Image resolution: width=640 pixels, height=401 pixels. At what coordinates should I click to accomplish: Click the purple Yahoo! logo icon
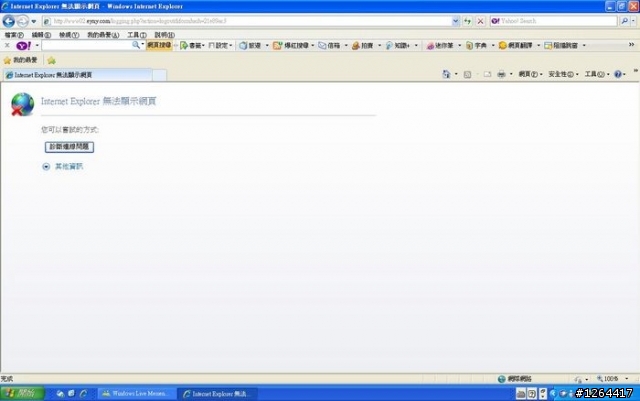[x=23, y=46]
